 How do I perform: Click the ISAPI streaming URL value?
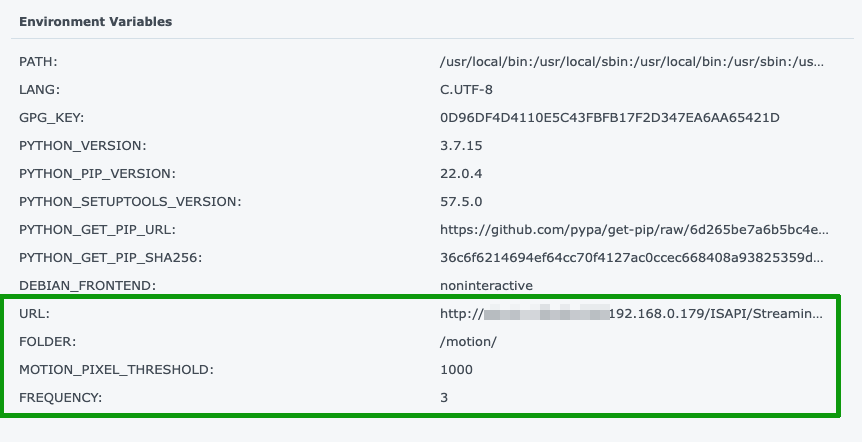coord(632,314)
